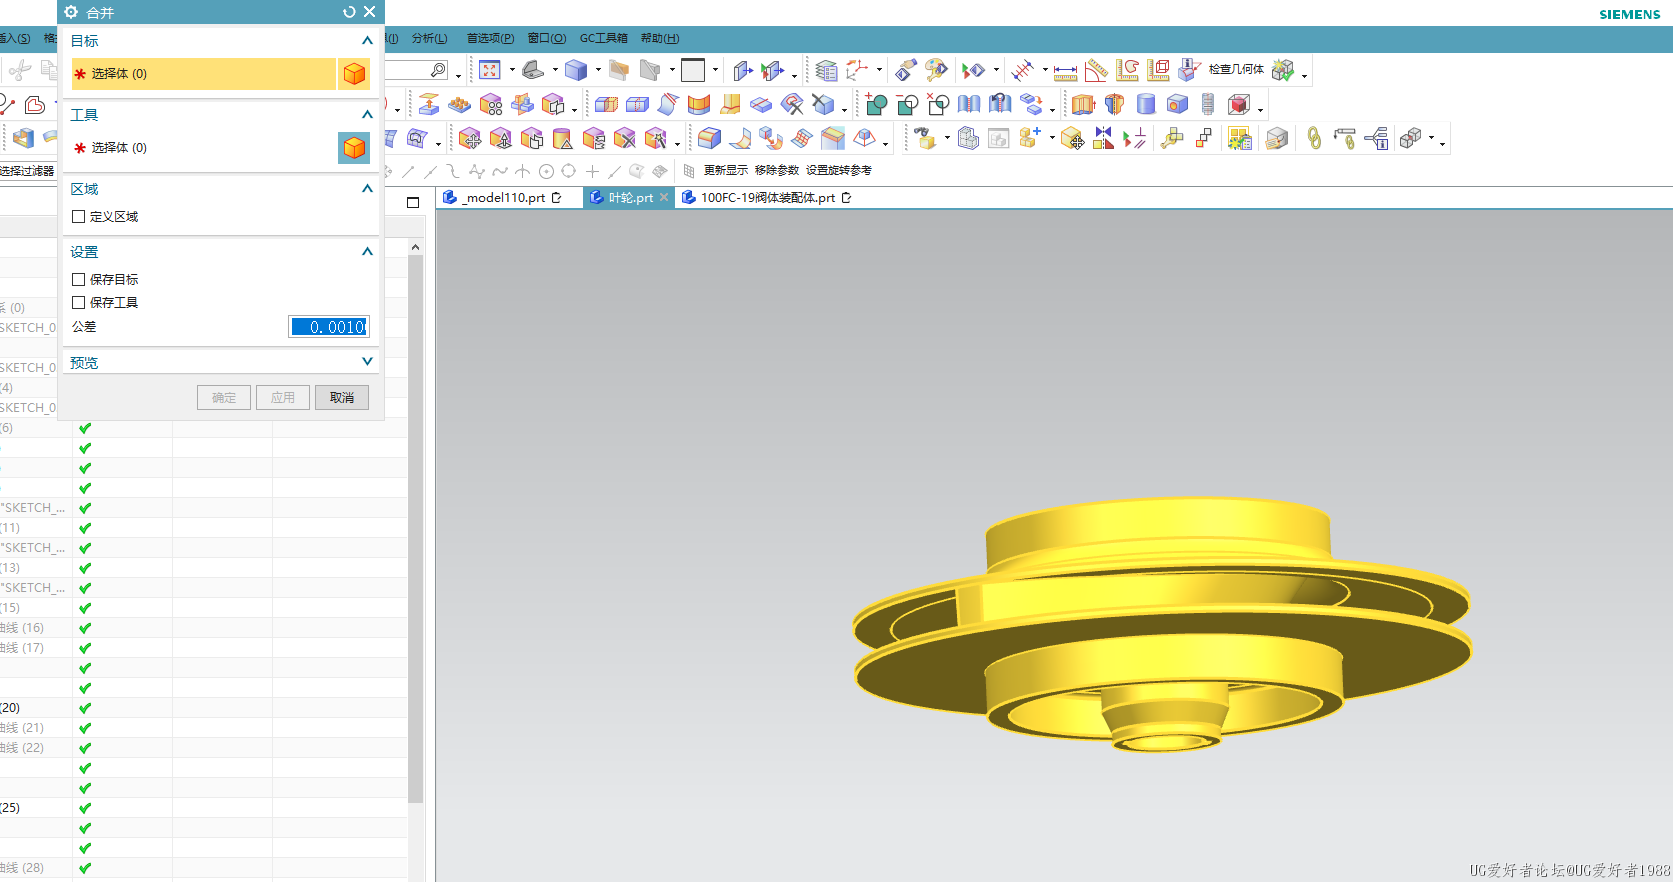Collapse the 区域 section
This screenshot has width=1673, height=882.
(x=367, y=189)
